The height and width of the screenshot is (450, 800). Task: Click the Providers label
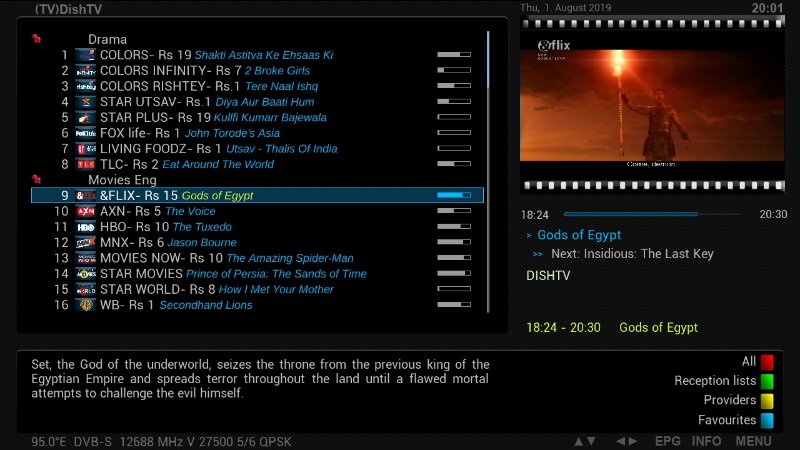730,400
